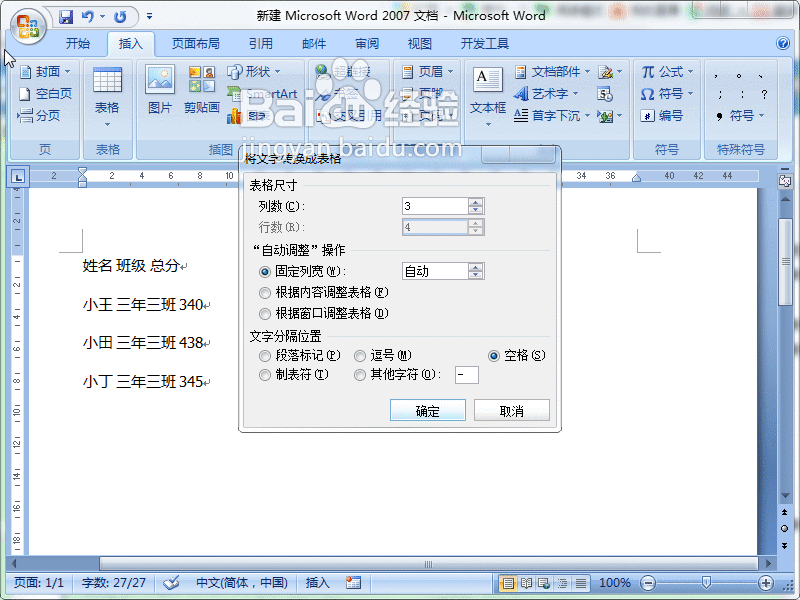This screenshot has height=600, width=800.
Task: Choose 逗号 as text separator
Action: pyautogui.click(x=360, y=355)
